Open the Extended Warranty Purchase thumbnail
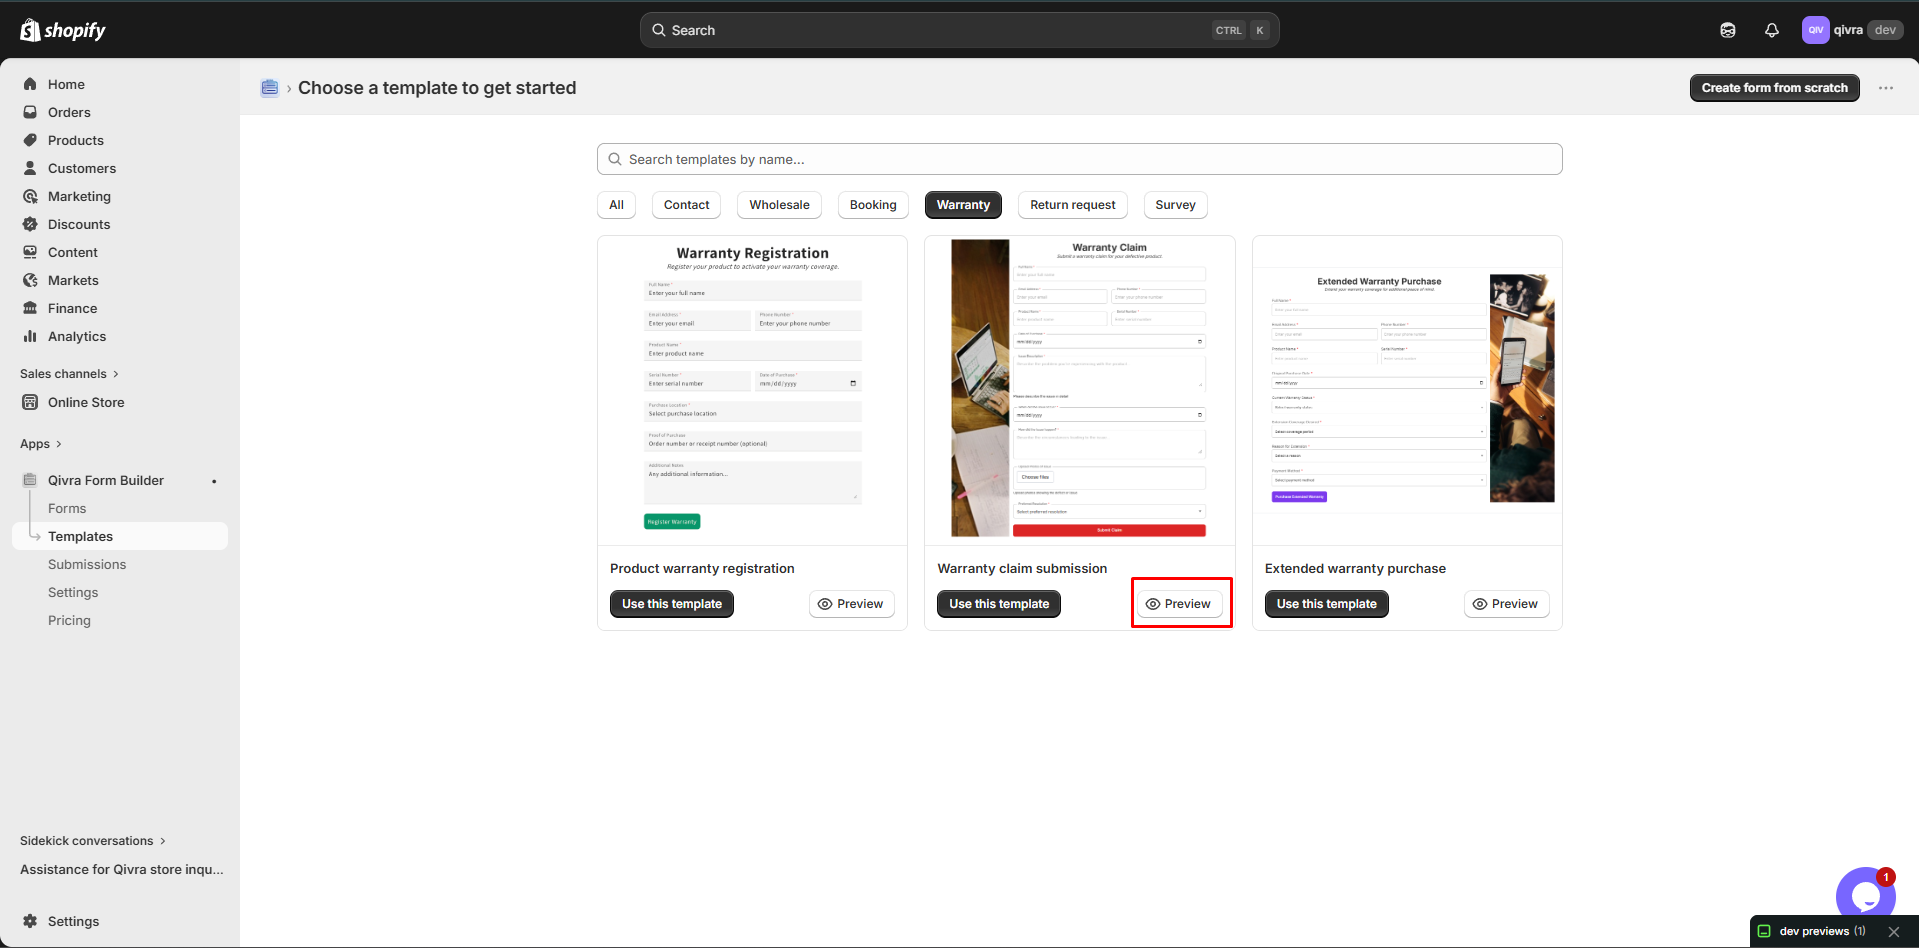The image size is (1919, 948). [1407, 390]
